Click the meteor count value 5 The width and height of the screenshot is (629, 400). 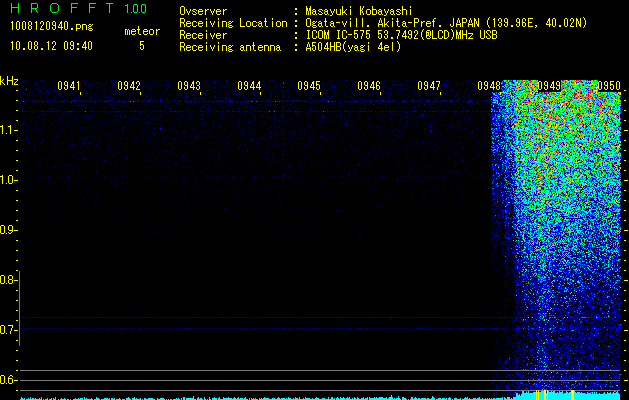142,46
